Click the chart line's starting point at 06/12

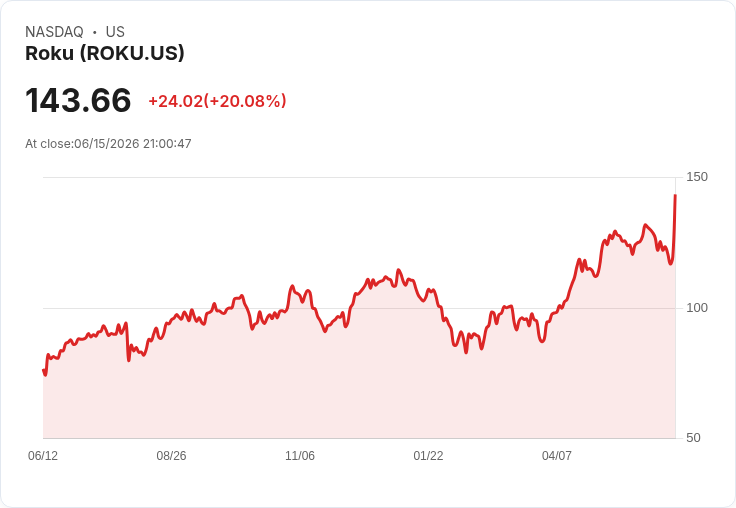click(x=44, y=371)
